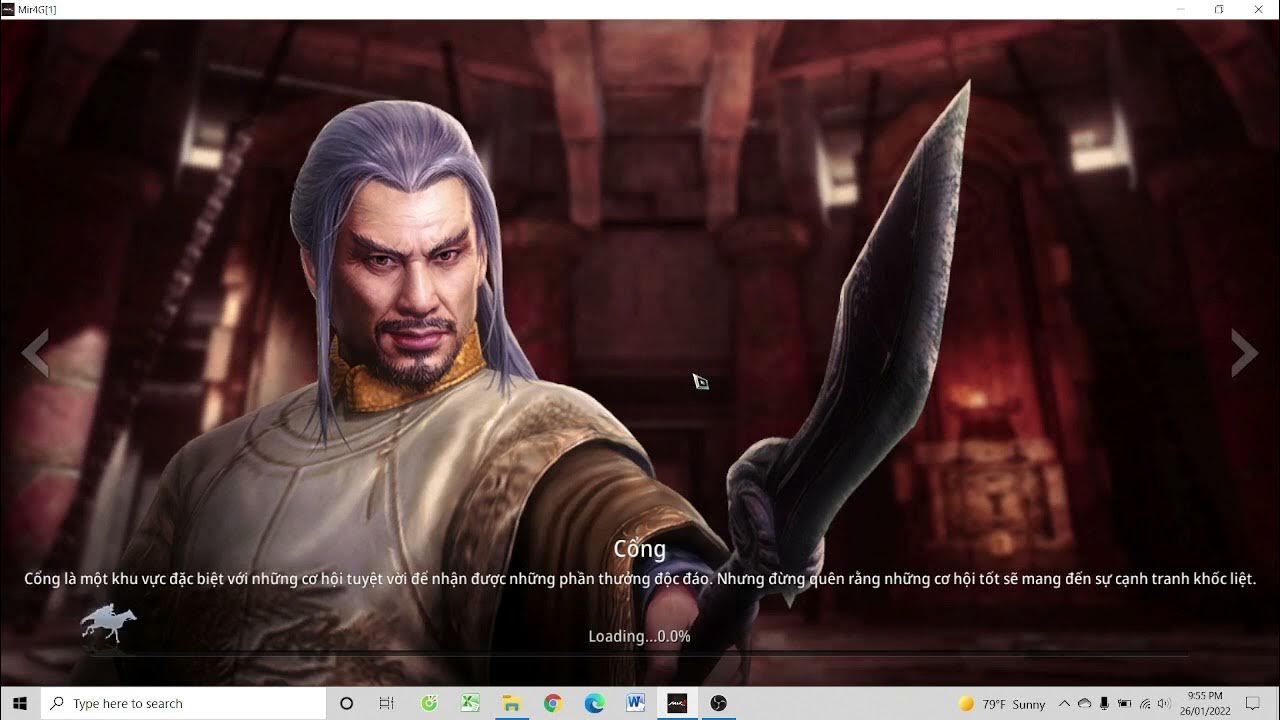The height and width of the screenshot is (720, 1280).
Task: Open Microsoft Word from the taskbar
Action: [x=635, y=703]
